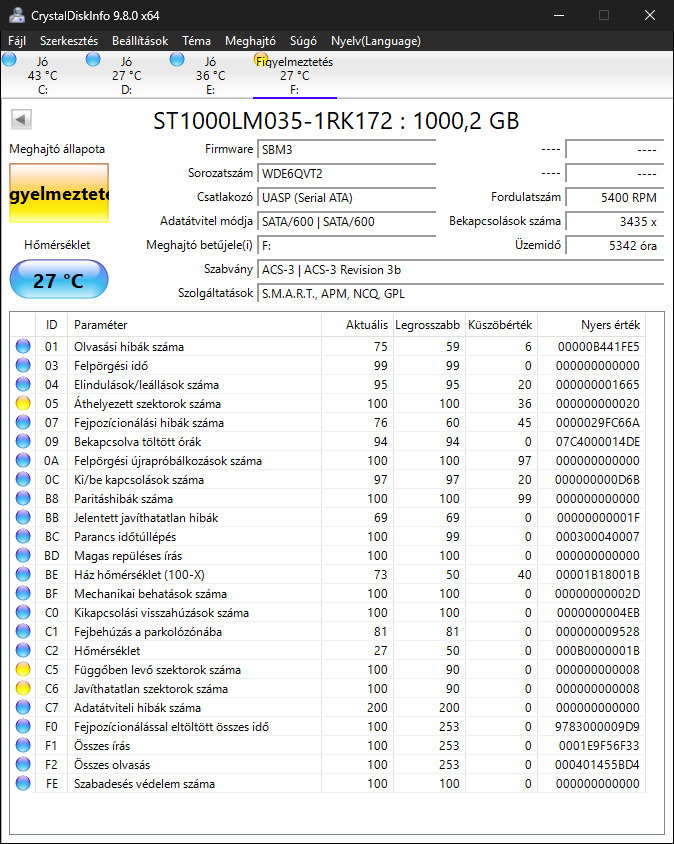
Task: Open the Szerkesztés menu
Action: pos(69,41)
